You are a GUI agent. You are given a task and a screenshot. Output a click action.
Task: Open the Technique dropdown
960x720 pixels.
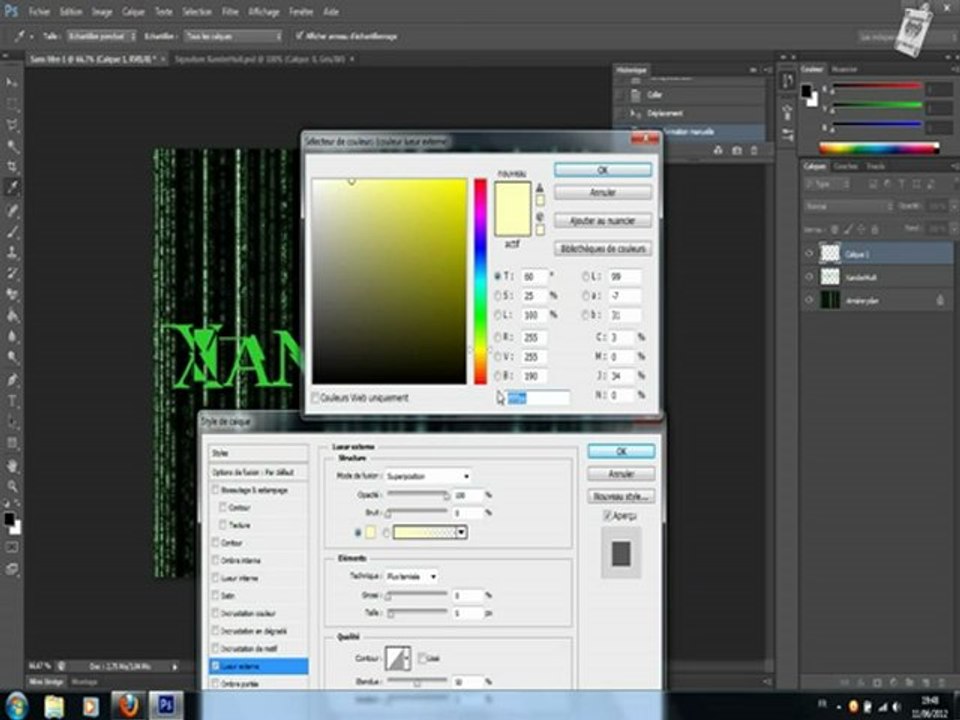tap(411, 576)
